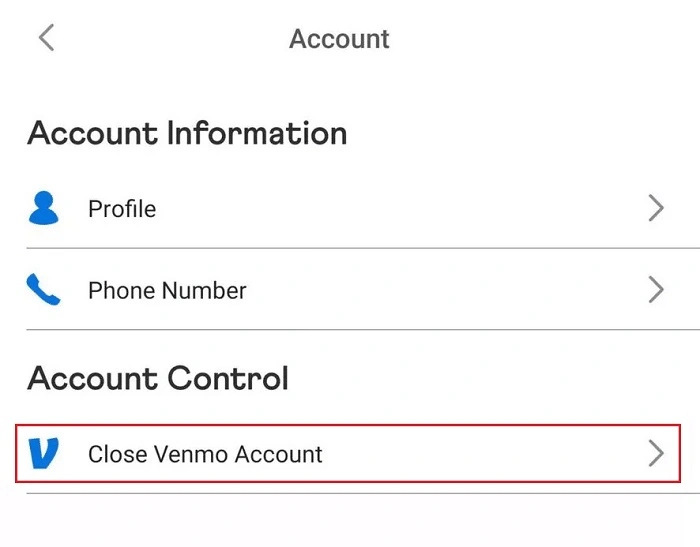Click the red highlight border's top edge
700x547 pixels.
[349, 425]
